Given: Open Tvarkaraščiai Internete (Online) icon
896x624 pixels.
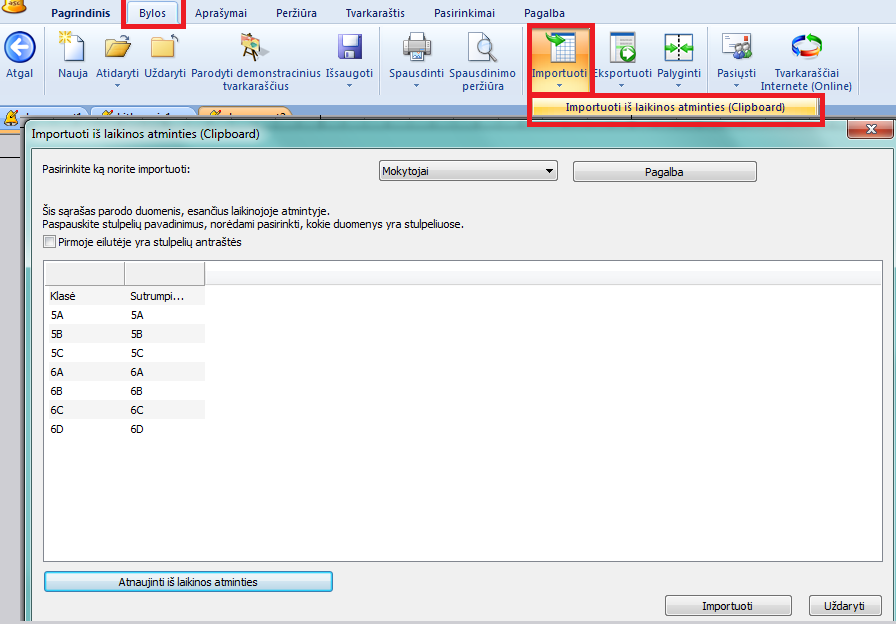Looking at the screenshot, I should click(x=805, y=48).
